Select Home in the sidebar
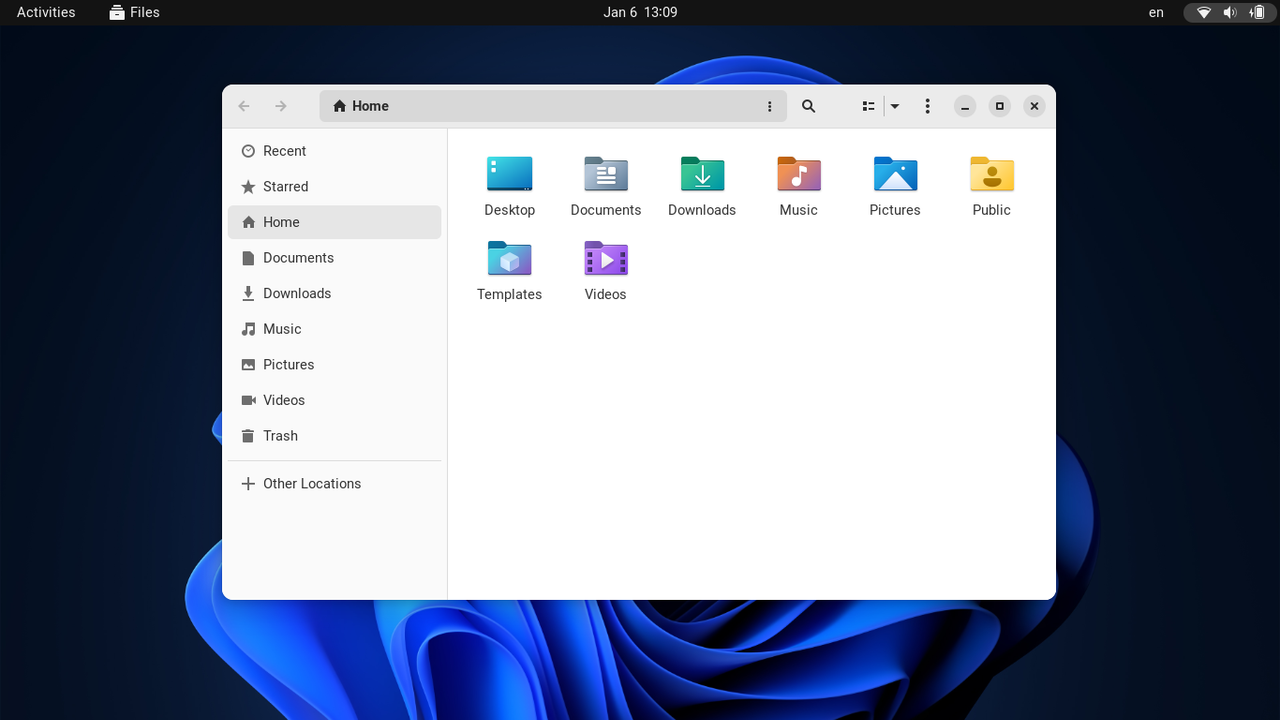 (334, 222)
